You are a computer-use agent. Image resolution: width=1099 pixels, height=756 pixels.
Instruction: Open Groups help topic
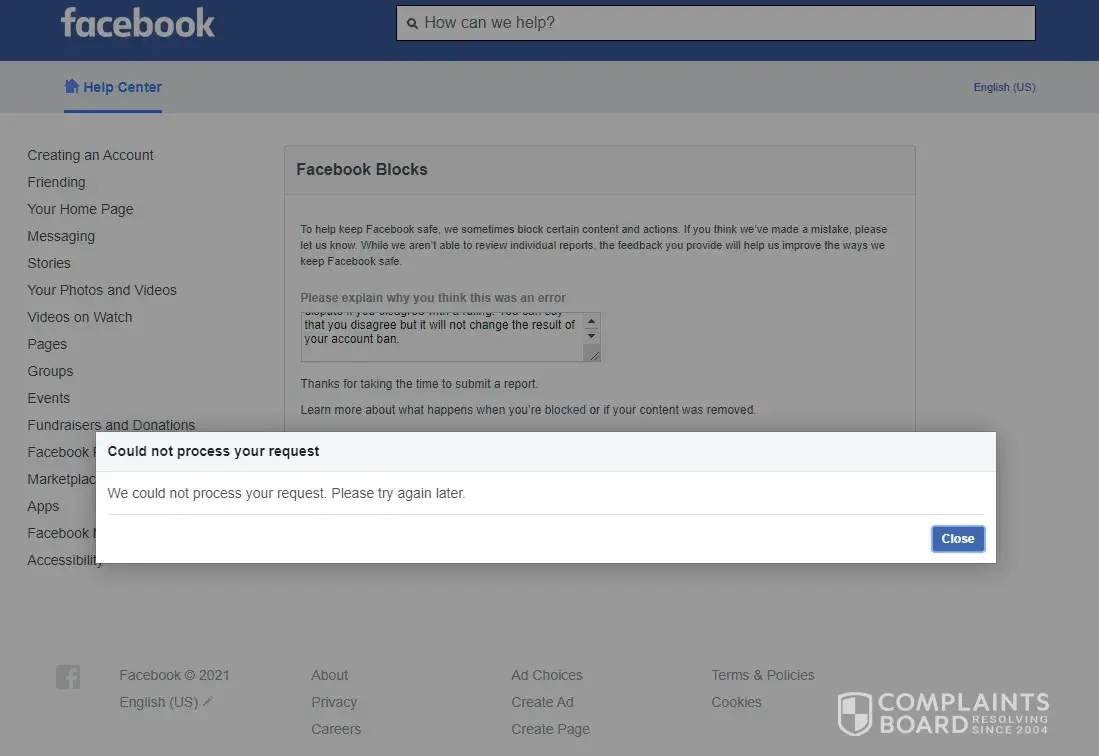[50, 371]
